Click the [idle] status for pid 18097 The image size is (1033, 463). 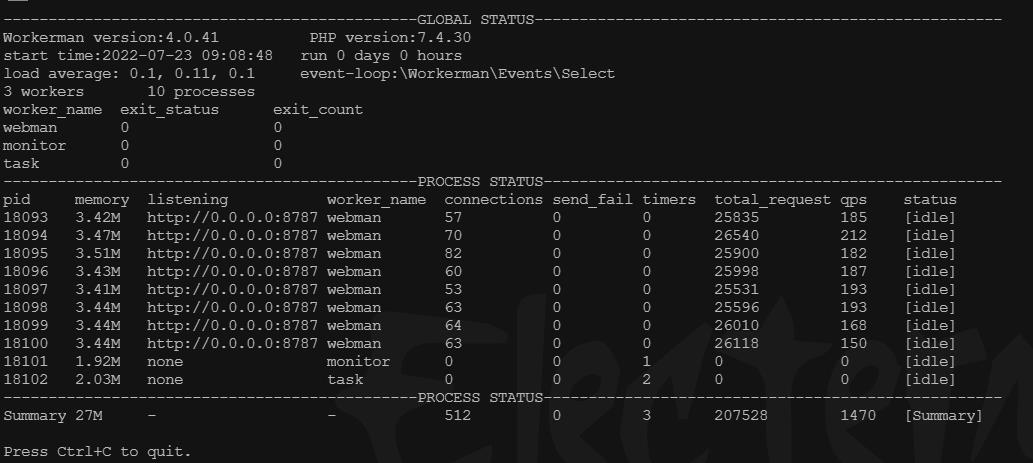pos(930,289)
